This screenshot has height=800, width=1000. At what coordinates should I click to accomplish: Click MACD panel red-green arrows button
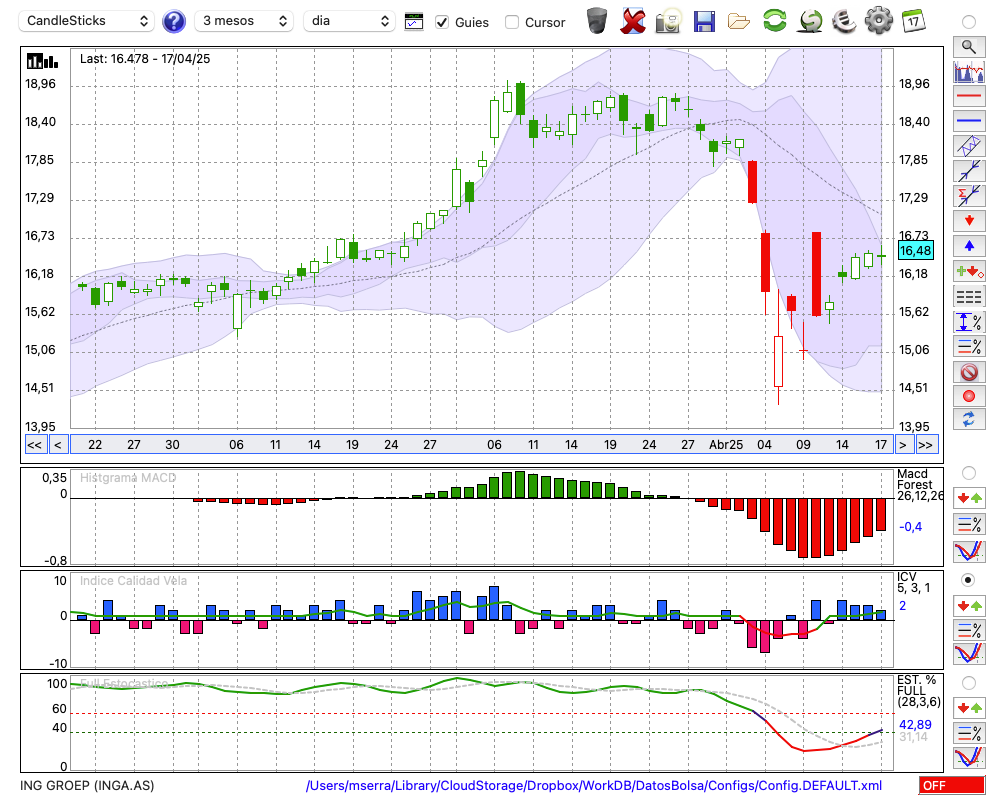pos(969,498)
